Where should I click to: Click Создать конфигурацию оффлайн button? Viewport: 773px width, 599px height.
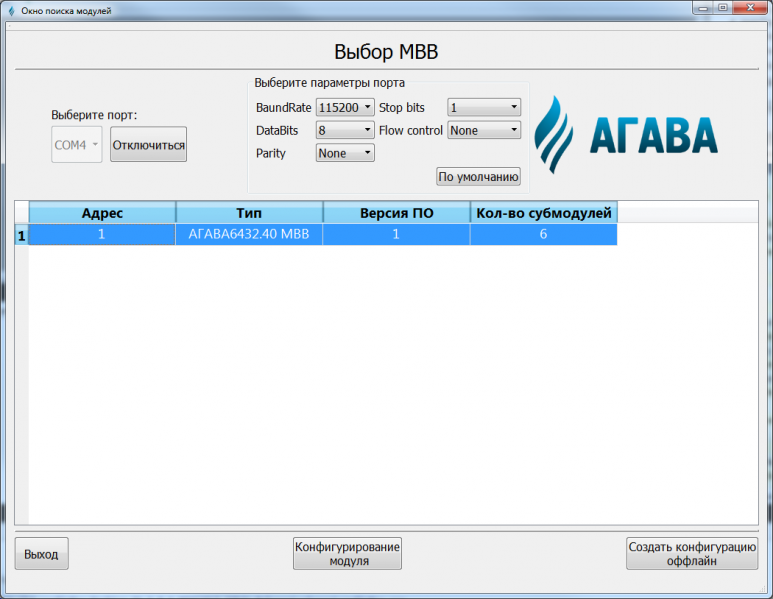coord(692,554)
